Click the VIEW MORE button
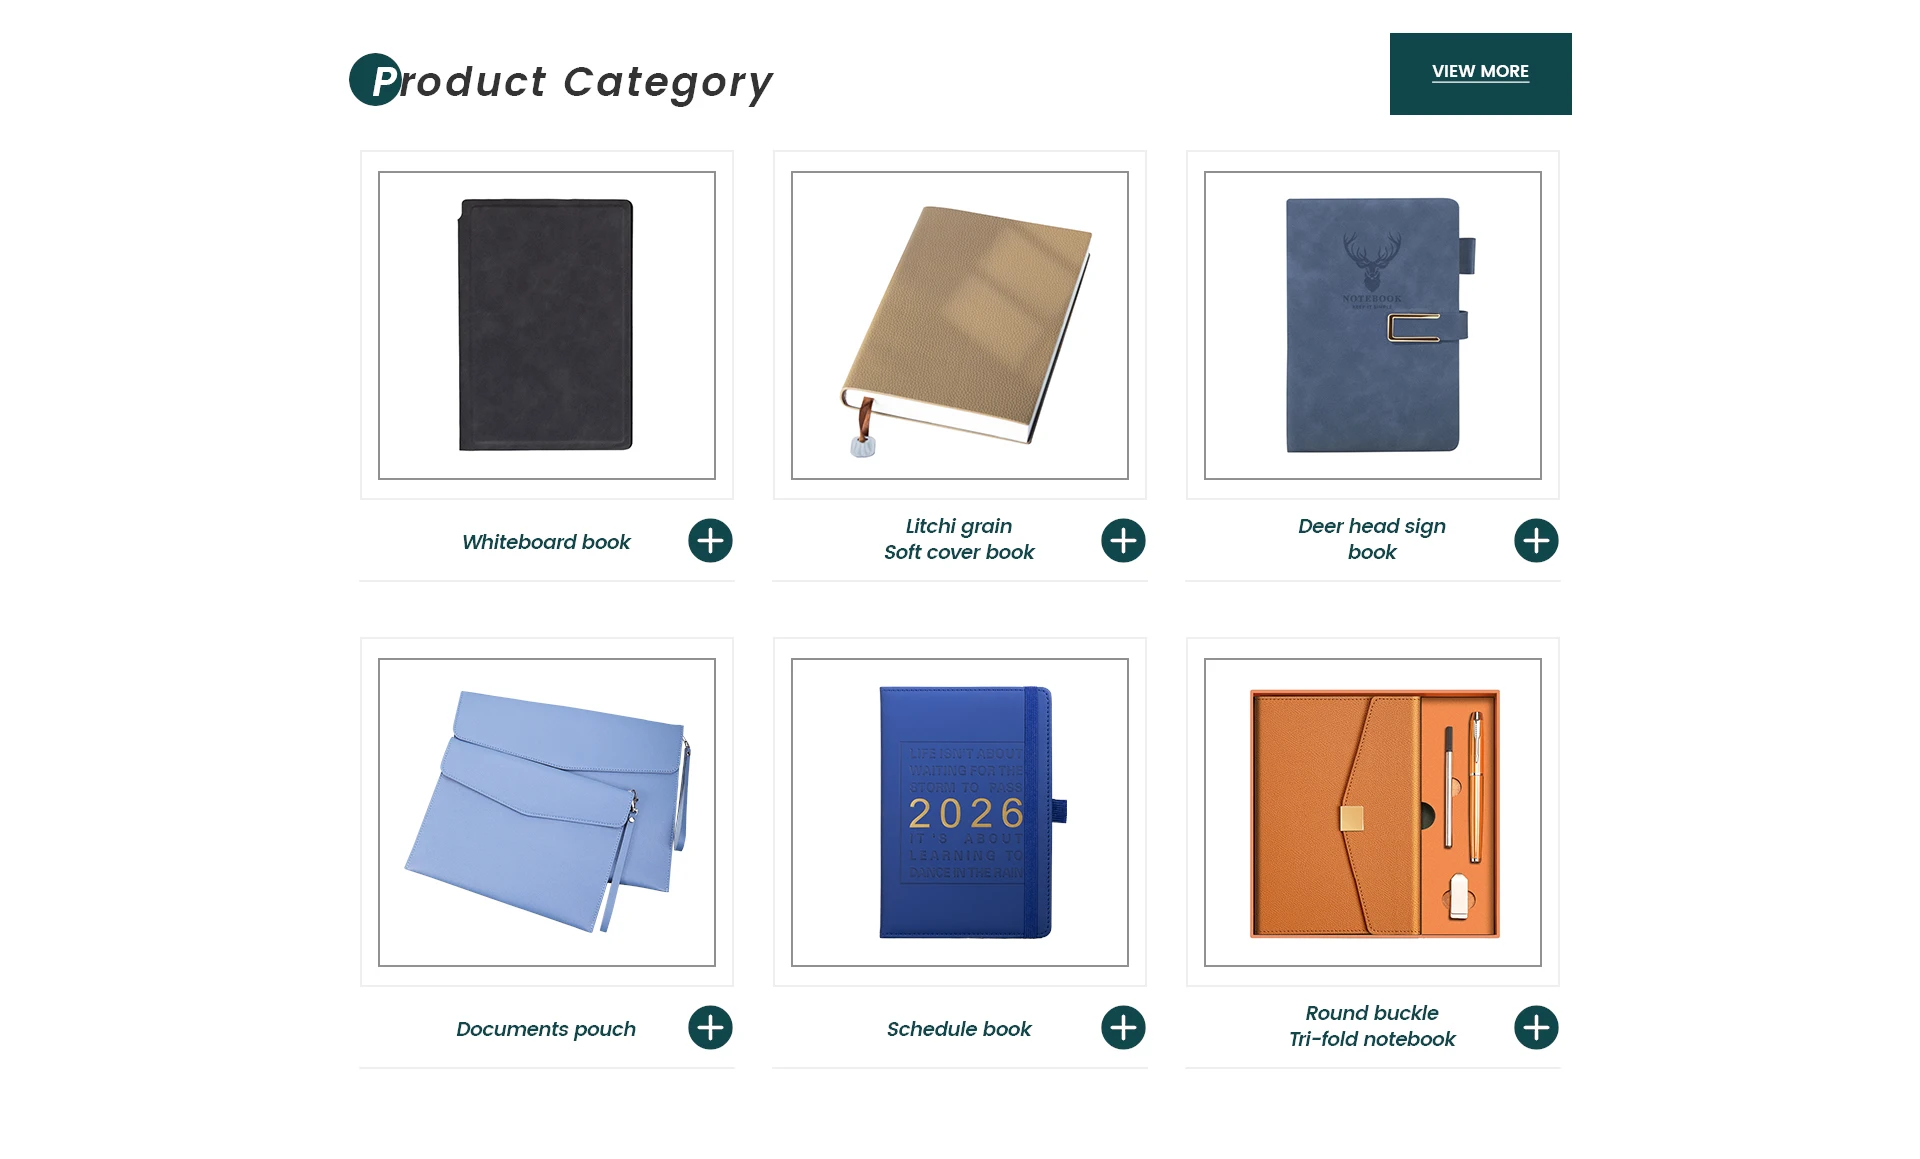This screenshot has width=1920, height=1159. point(1480,74)
